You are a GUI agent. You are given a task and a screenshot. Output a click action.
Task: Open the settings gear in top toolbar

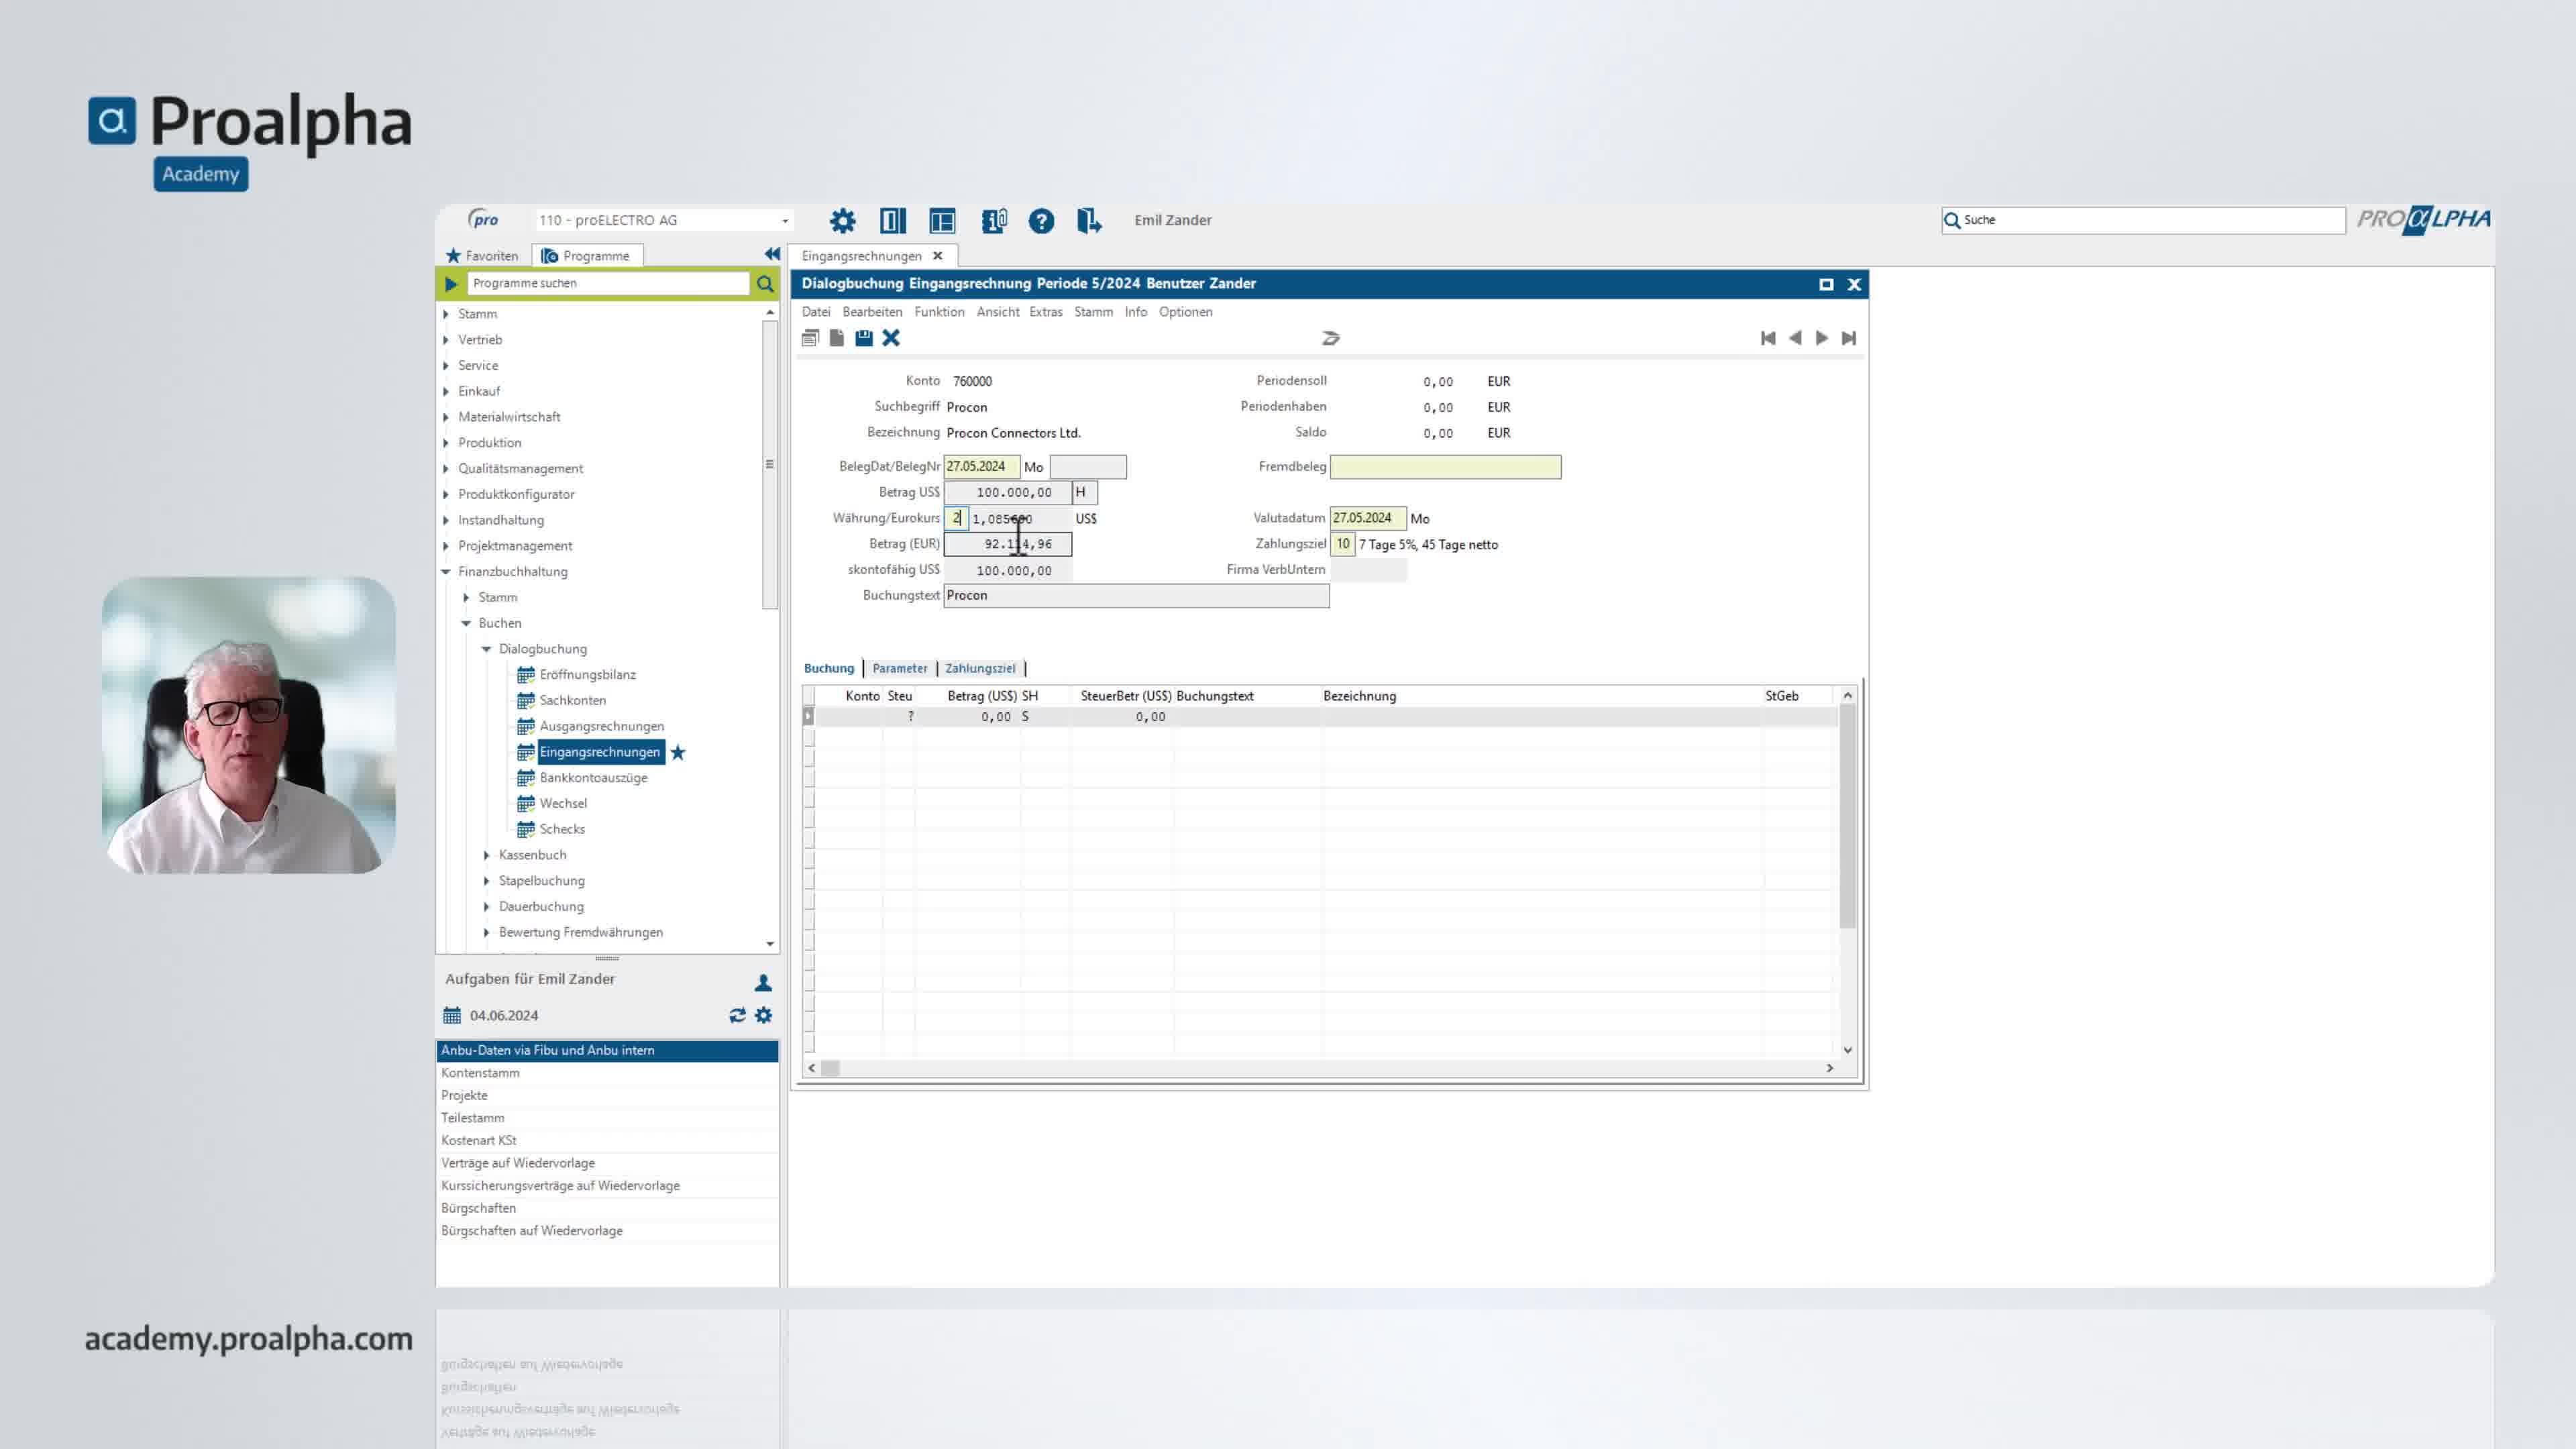click(x=842, y=220)
